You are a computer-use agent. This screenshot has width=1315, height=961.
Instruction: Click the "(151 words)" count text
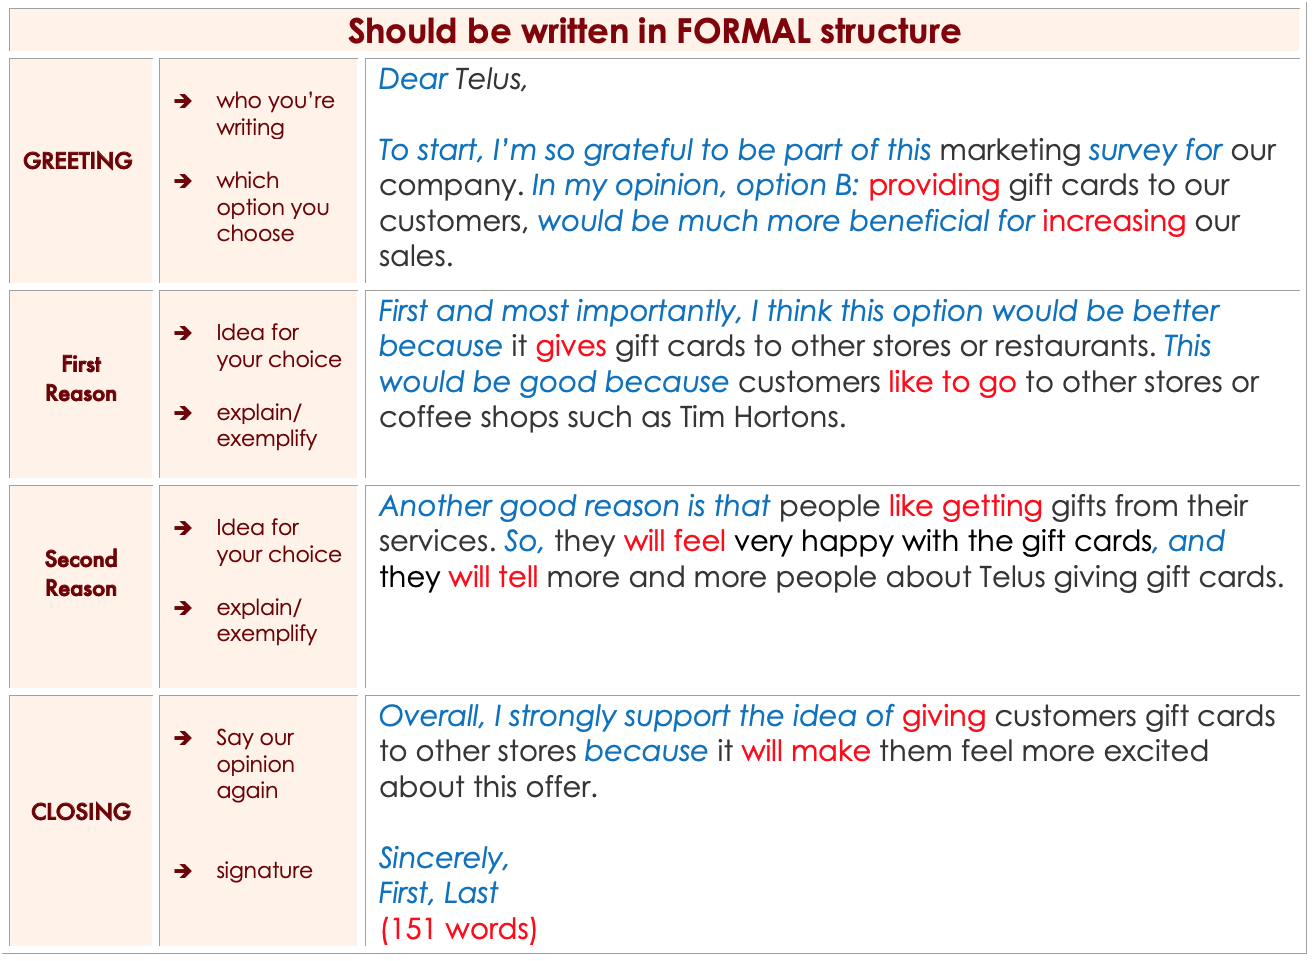click(x=459, y=929)
